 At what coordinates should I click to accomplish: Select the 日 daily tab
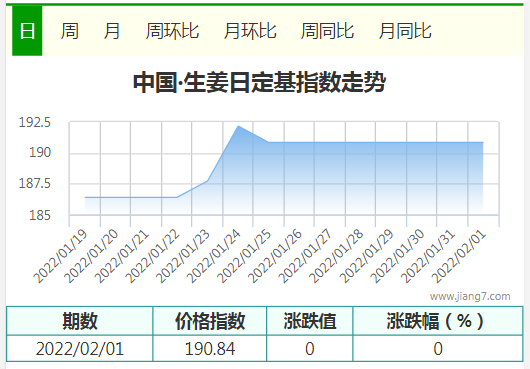tap(27, 31)
